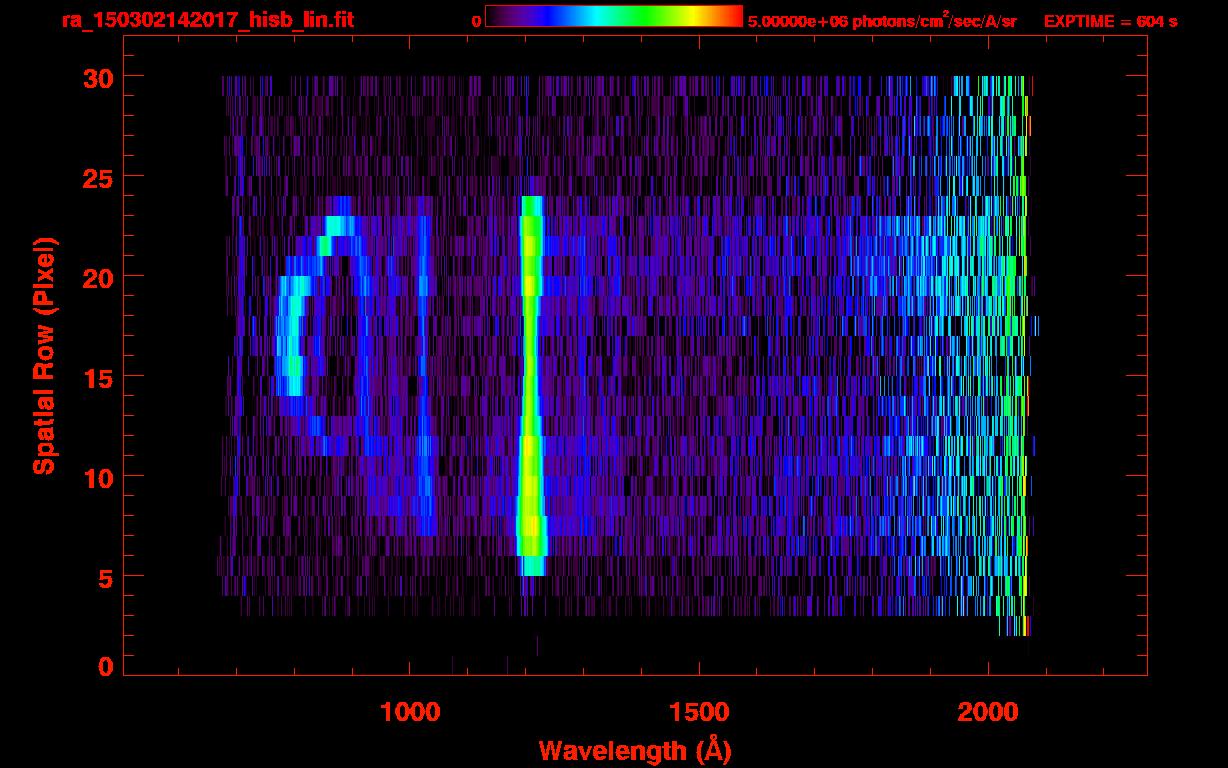Click the 2000 wavelength tick label
The image size is (1228, 768).
[988, 712]
